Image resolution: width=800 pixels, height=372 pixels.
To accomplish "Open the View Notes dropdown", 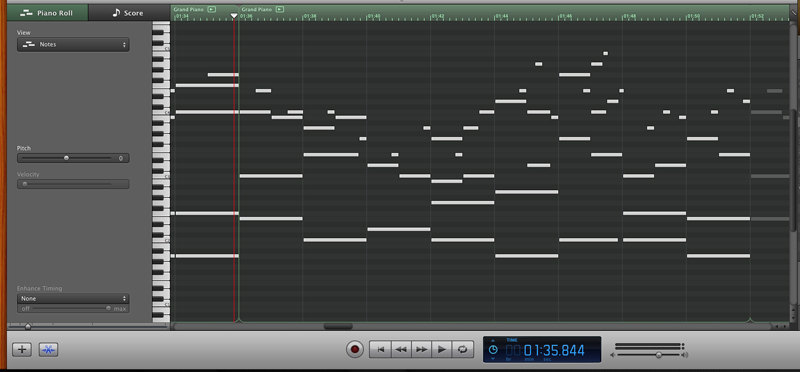I will coord(73,44).
